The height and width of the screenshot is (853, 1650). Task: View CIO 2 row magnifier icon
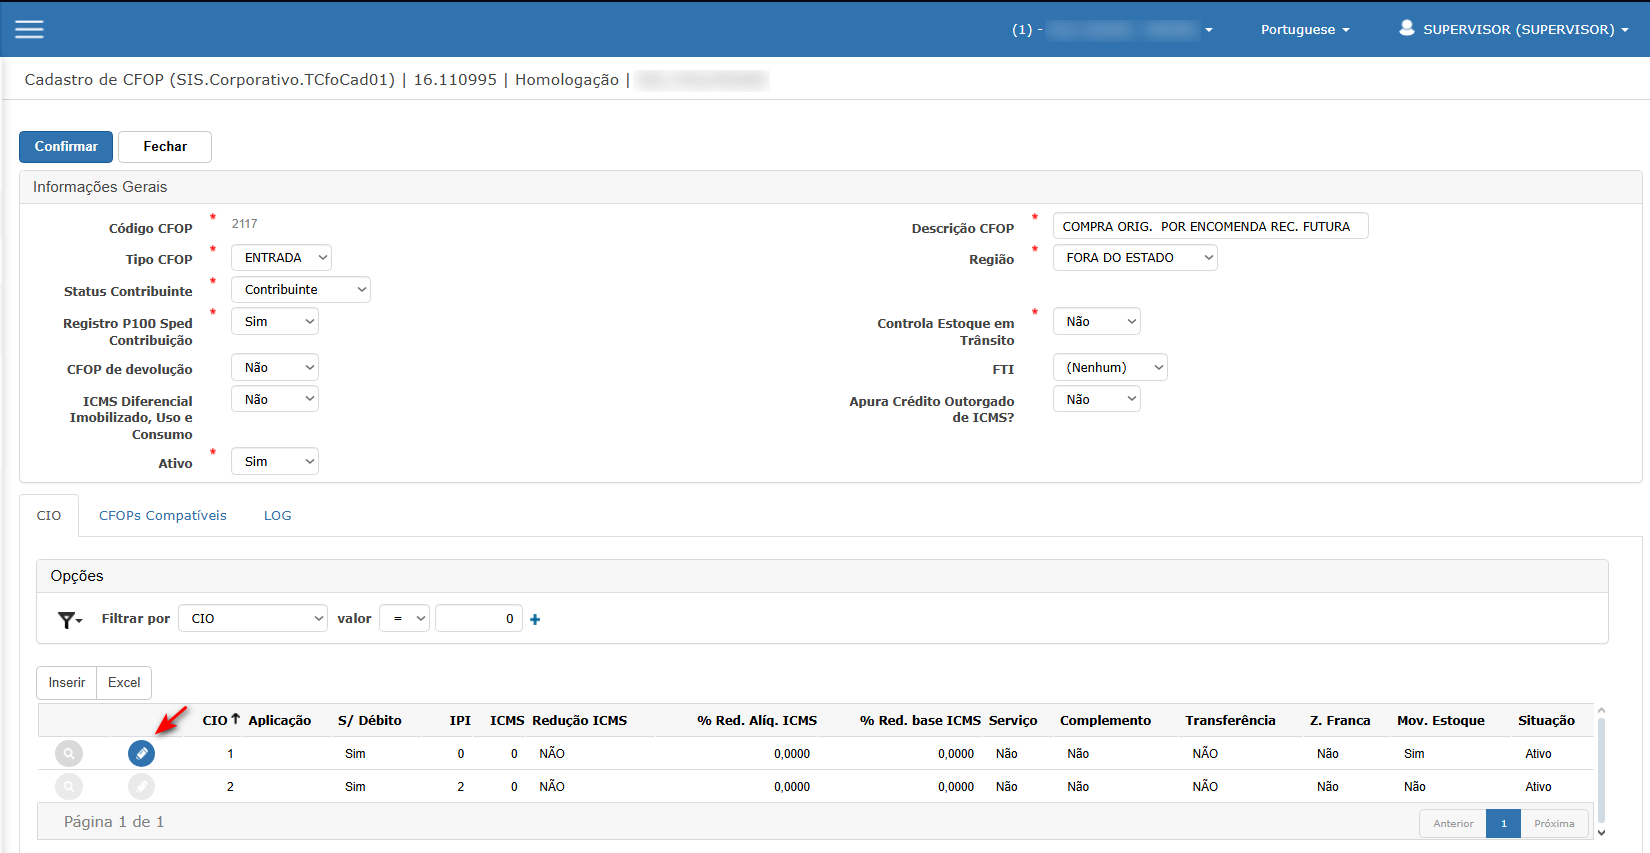tap(69, 787)
